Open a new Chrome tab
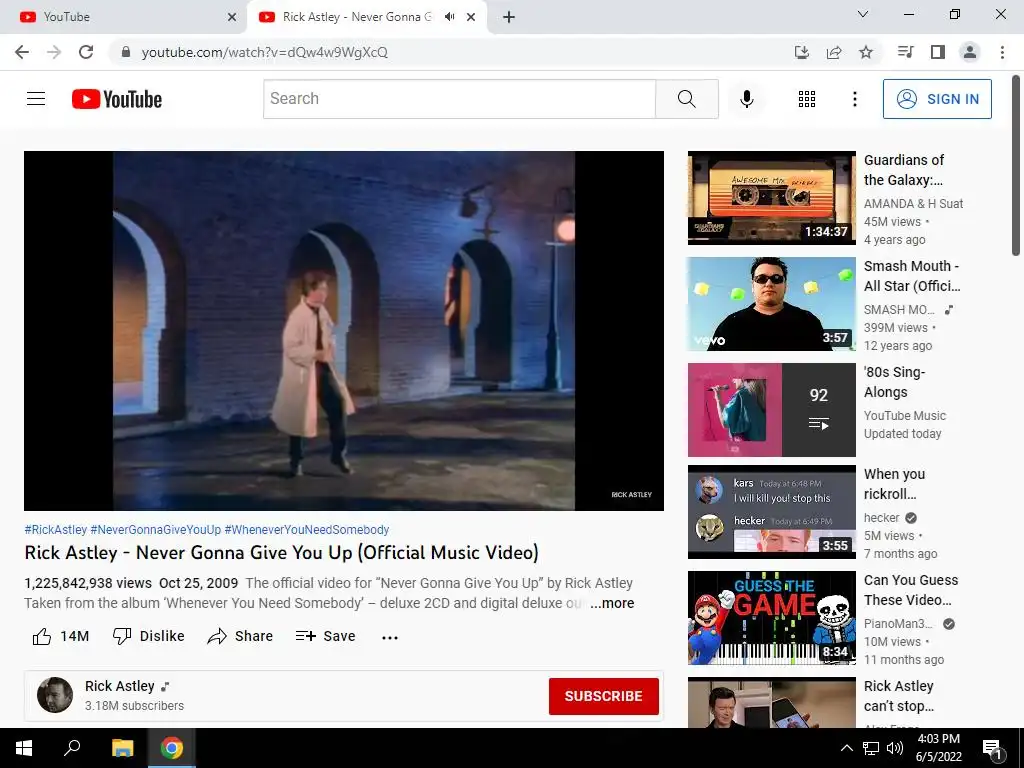 (509, 17)
